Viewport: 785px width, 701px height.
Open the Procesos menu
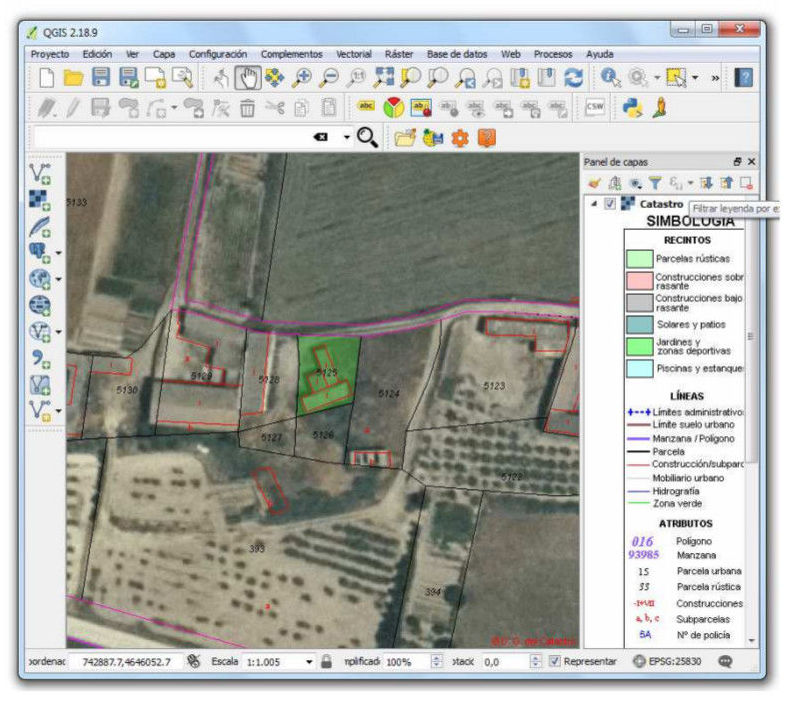(553, 54)
